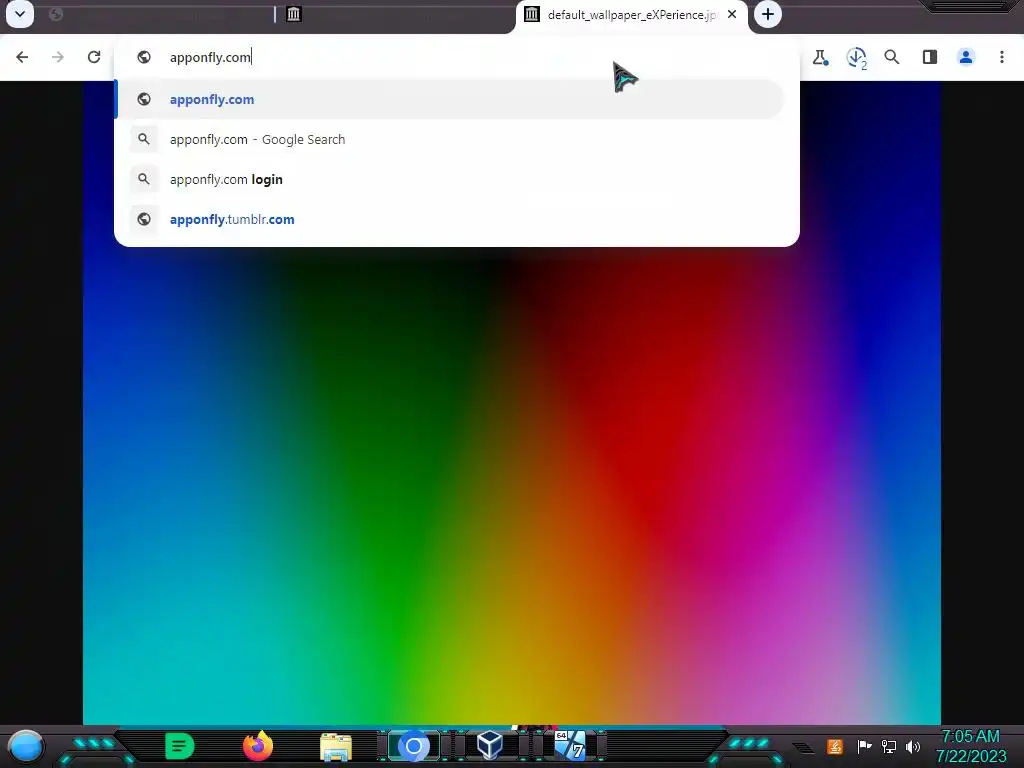Open the downloads indicator icon
The image size is (1024, 768).
tap(856, 57)
